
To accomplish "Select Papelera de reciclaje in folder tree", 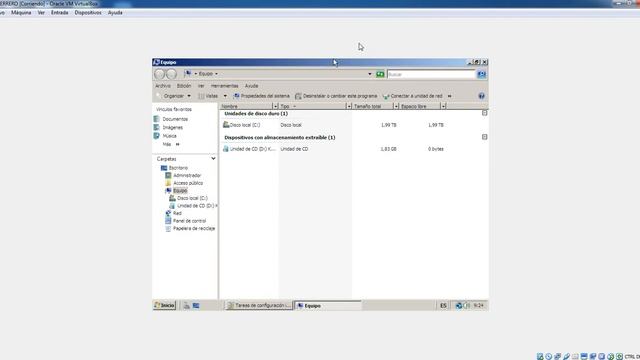I will [194, 229].
